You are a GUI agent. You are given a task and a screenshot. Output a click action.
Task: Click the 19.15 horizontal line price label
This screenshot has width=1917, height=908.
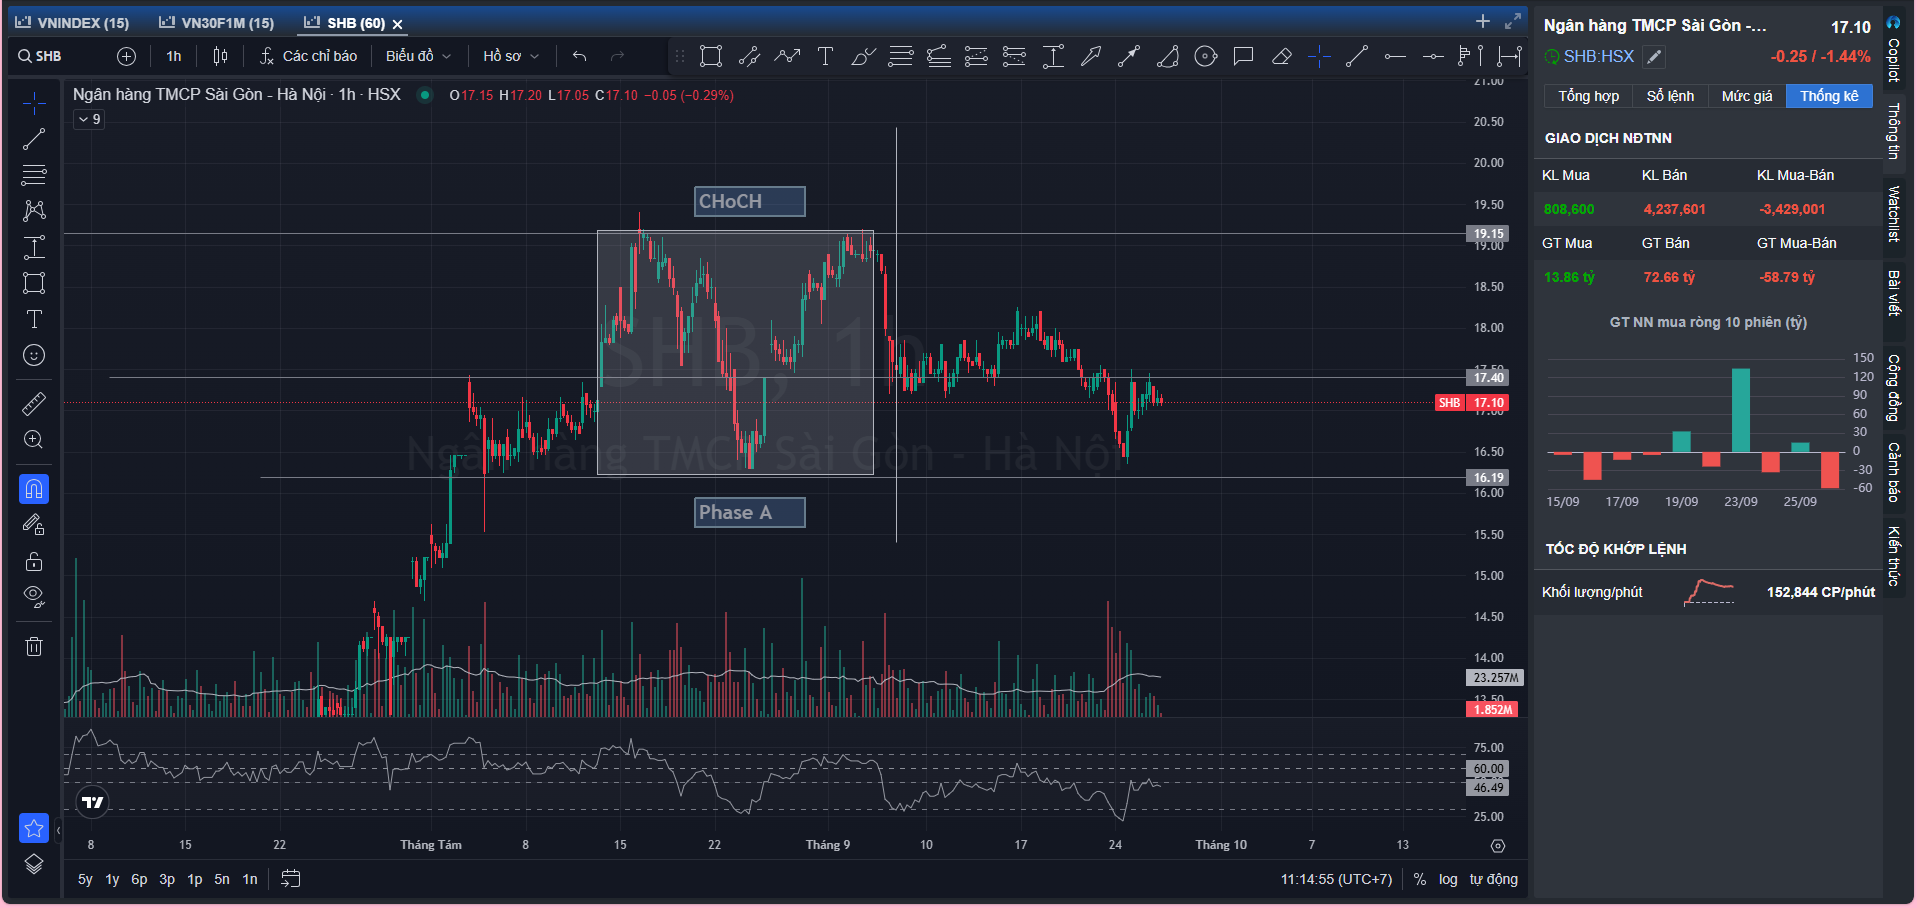(x=1488, y=234)
